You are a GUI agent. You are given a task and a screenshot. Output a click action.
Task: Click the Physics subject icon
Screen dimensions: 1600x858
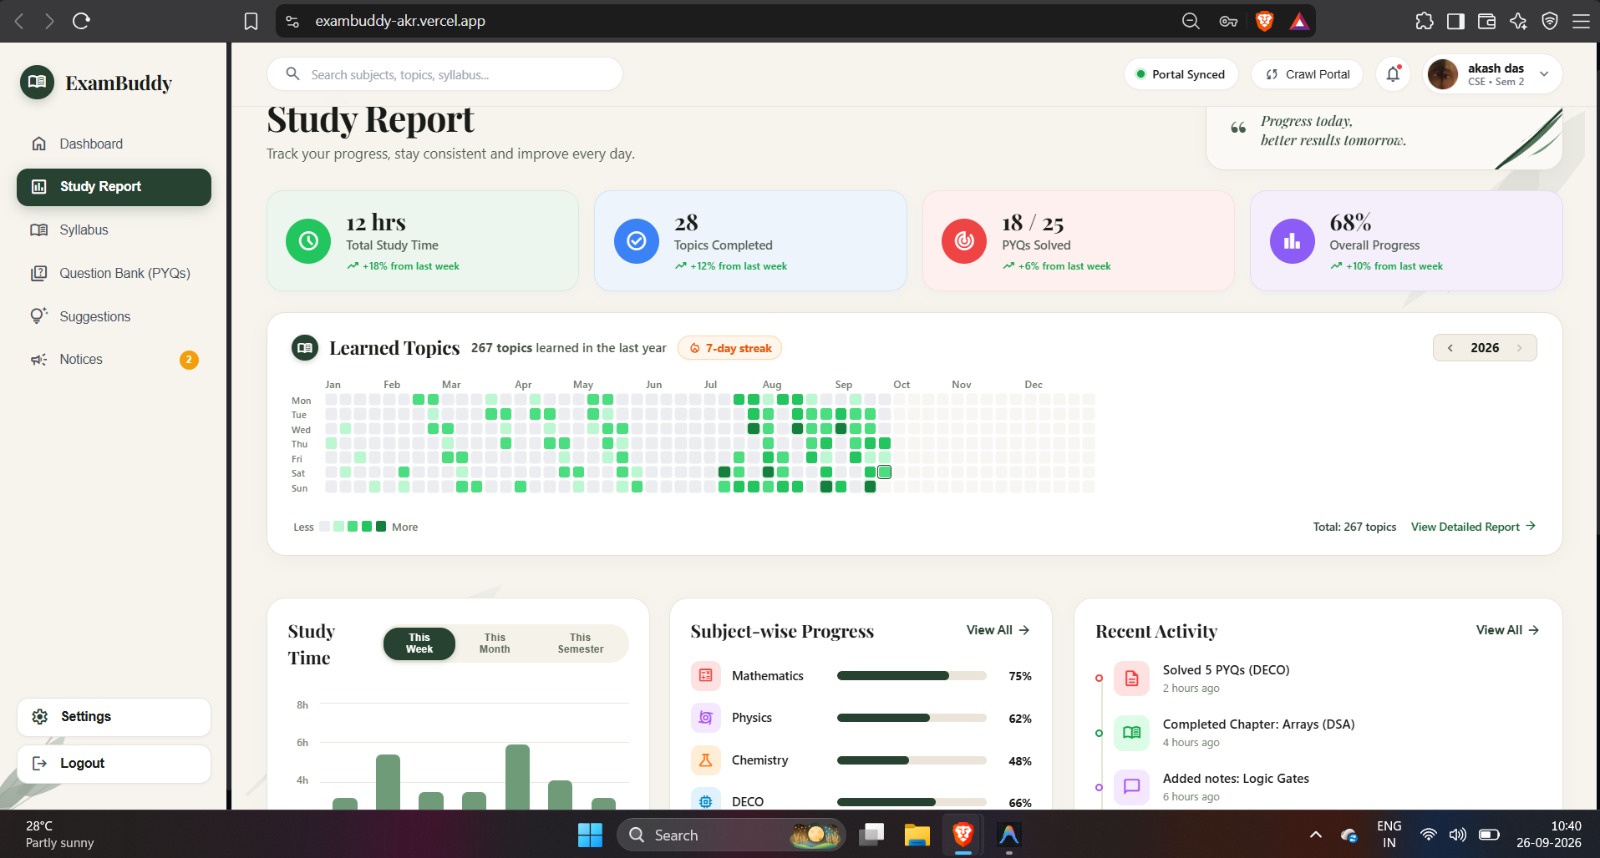click(705, 718)
